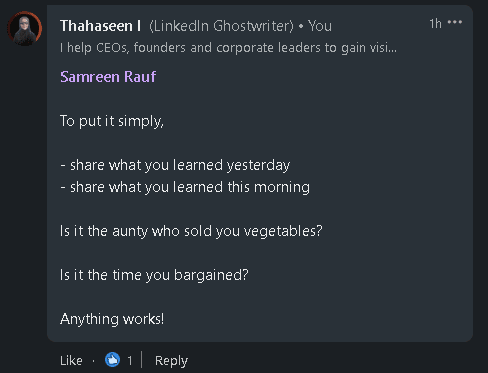Click the '(LinkedIn Ghostwriter)' label beside the name
Screen dimensions: 488x373
pyautogui.click(x=221, y=26)
